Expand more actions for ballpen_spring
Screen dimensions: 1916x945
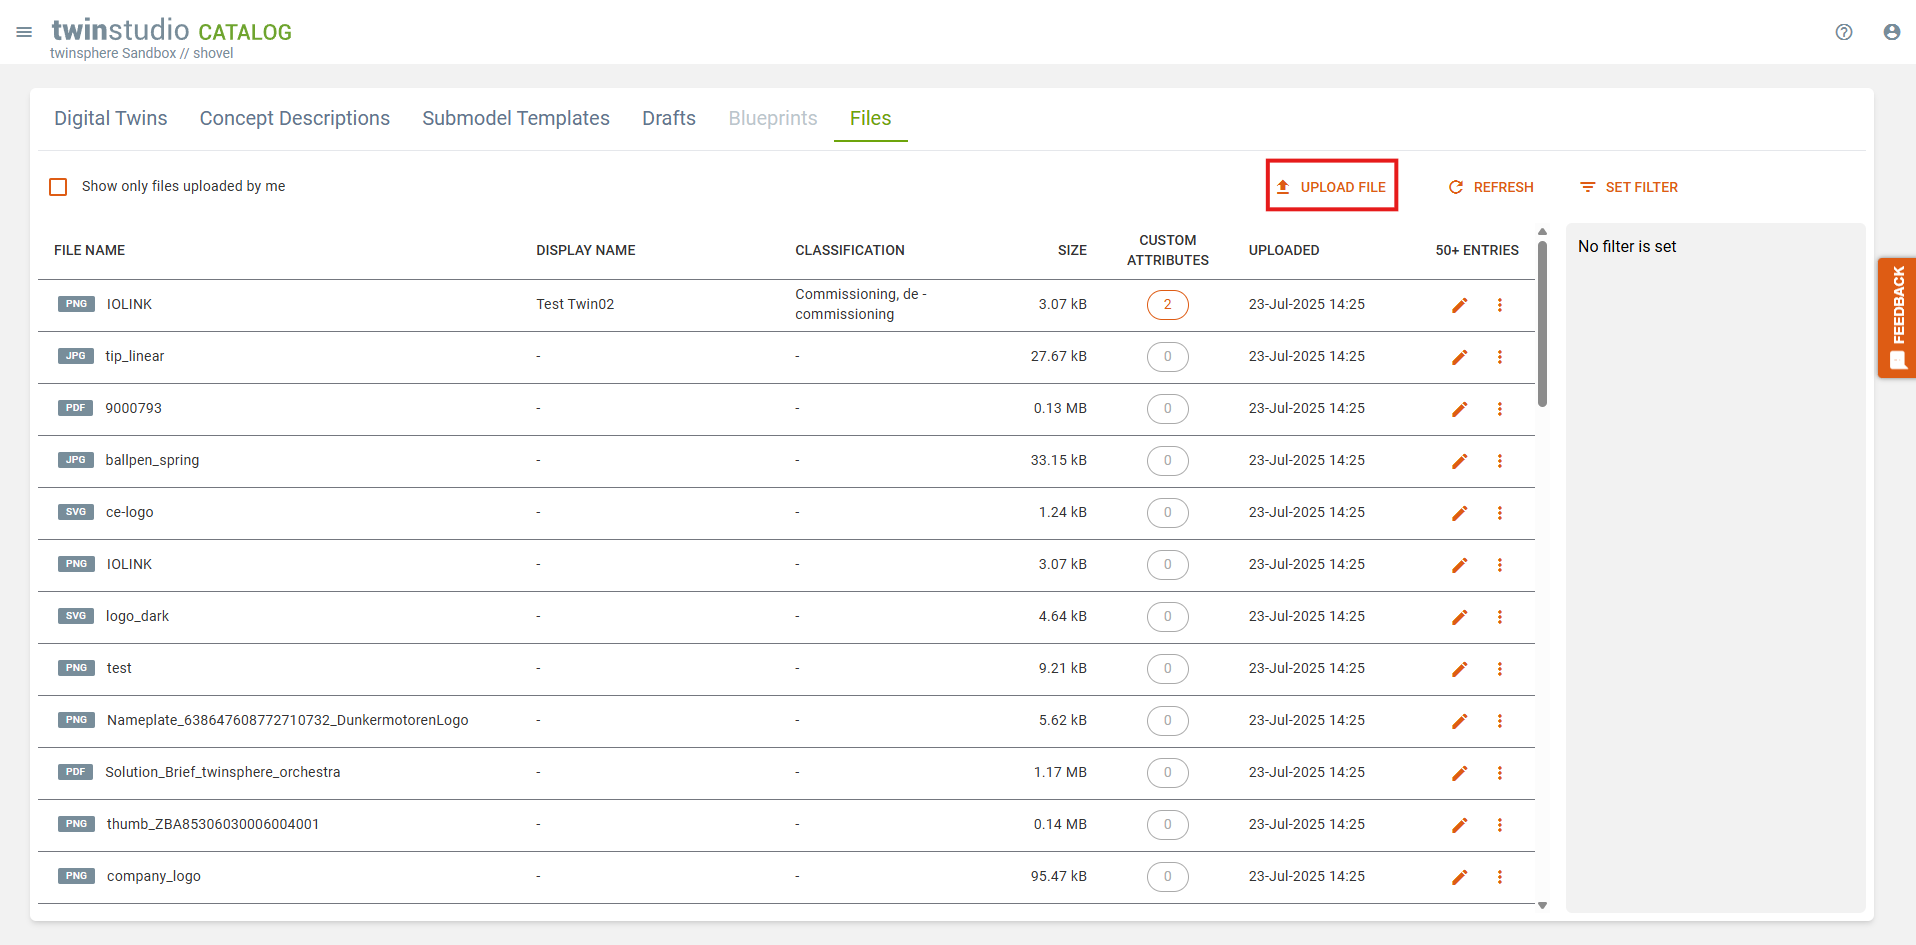(1499, 461)
